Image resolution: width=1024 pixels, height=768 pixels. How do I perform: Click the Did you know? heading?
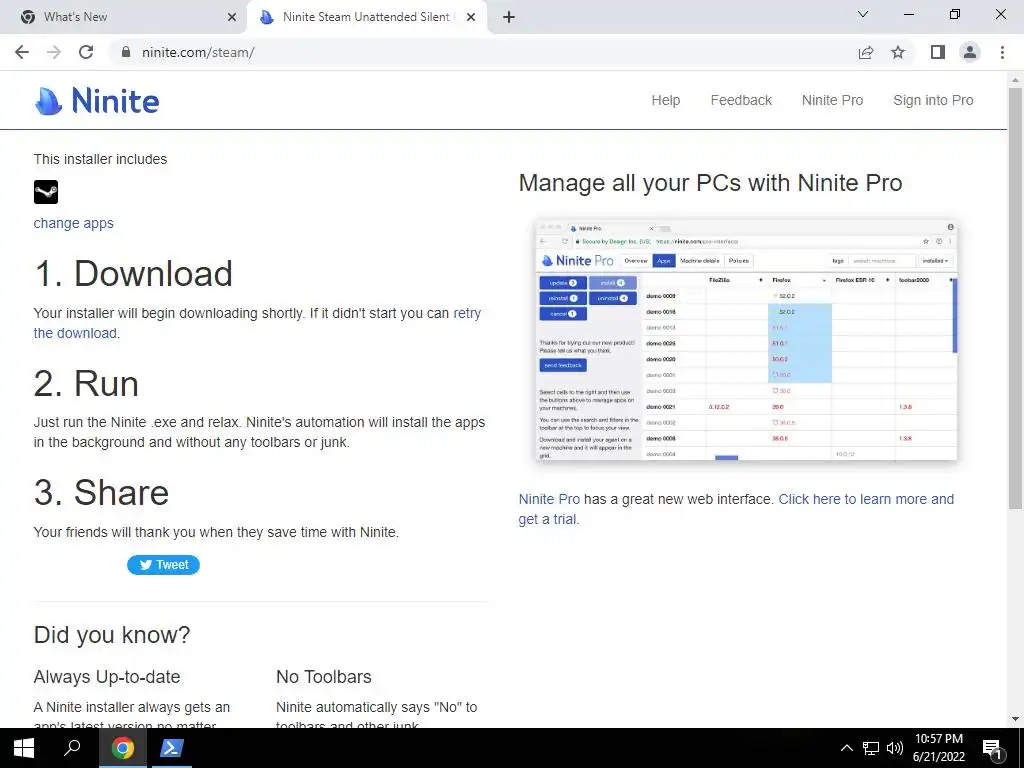pos(112,635)
